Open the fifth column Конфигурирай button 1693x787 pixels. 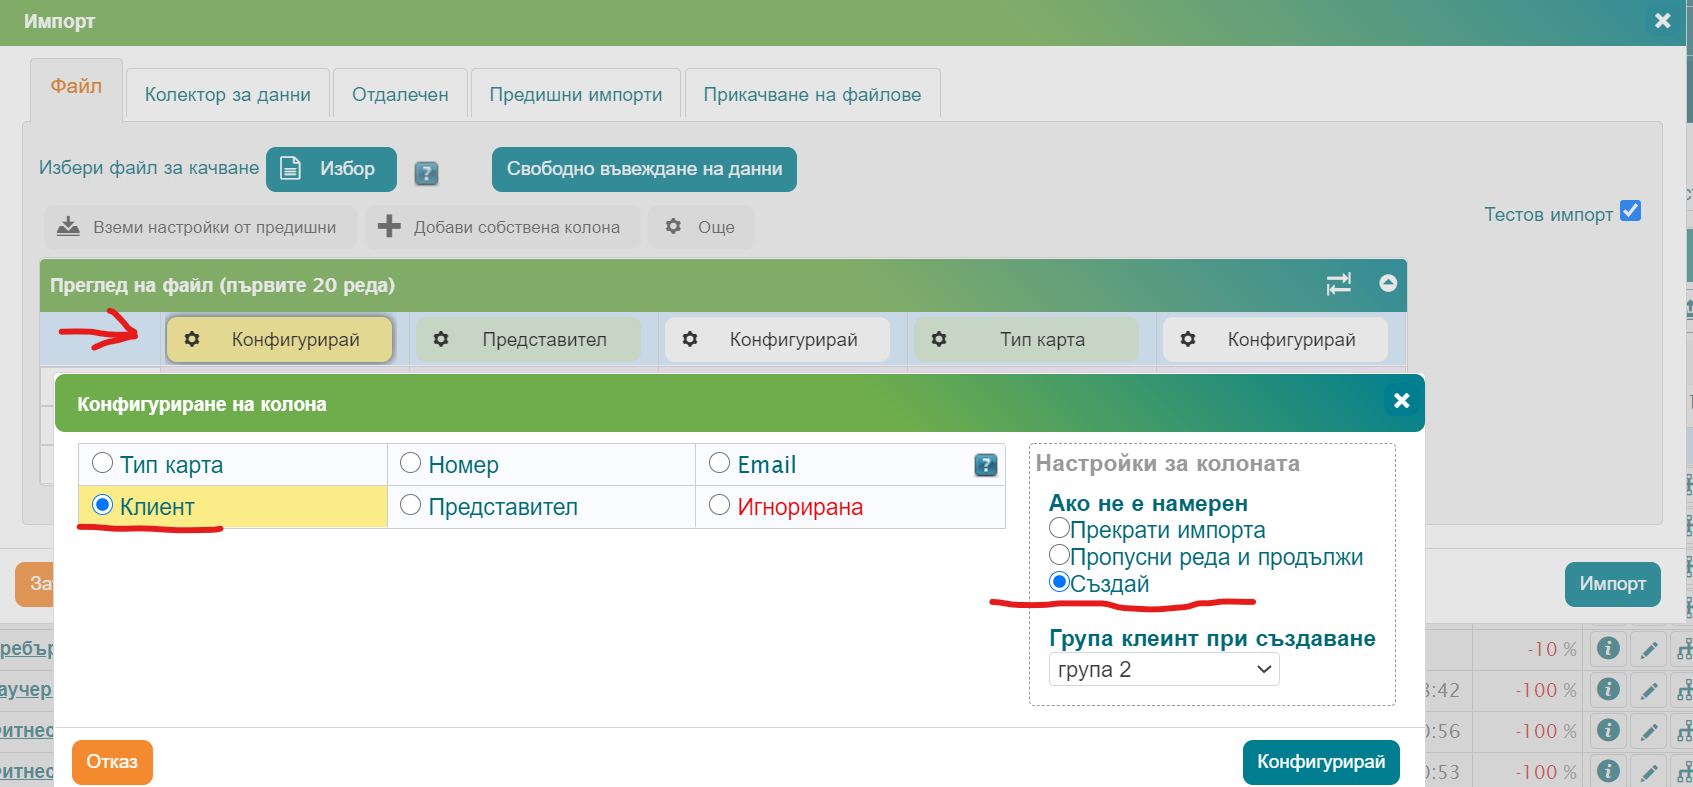pos(1275,339)
